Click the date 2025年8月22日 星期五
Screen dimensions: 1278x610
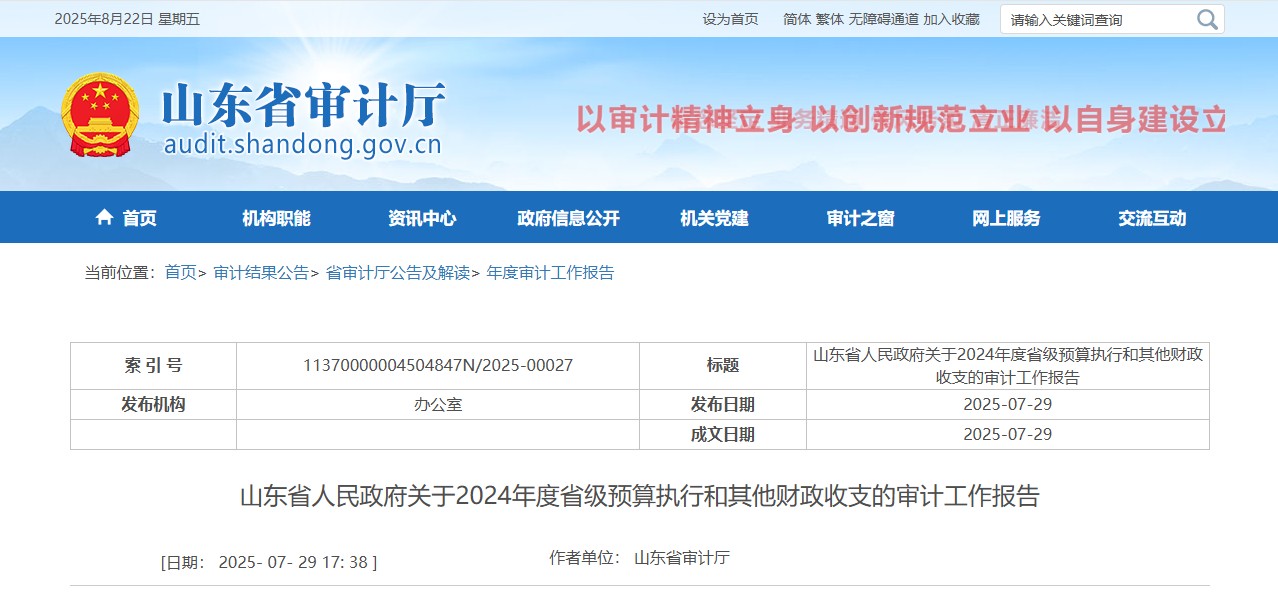[127, 19]
